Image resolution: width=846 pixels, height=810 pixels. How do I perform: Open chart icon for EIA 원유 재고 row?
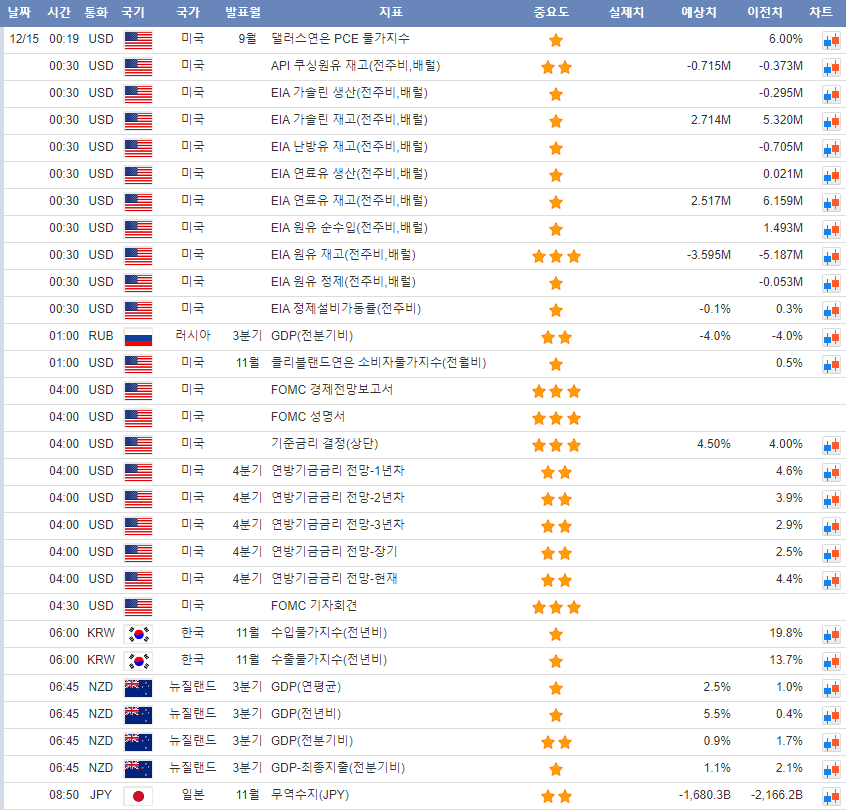[830, 256]
